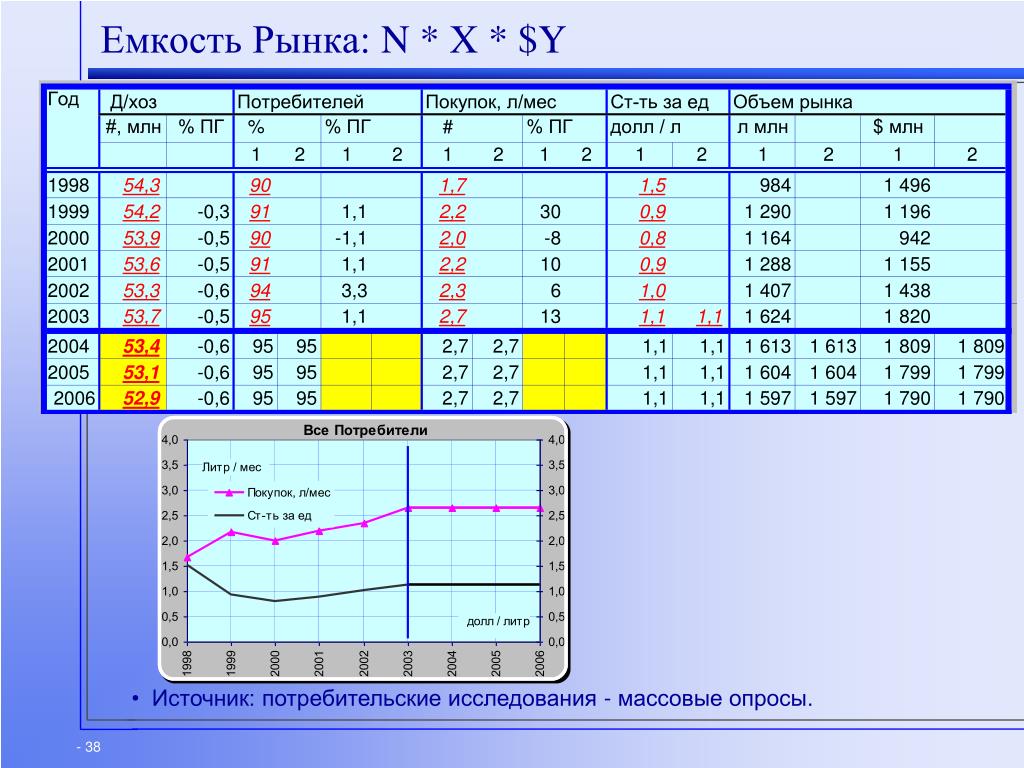The image size is (1024, 768).
Task: Open the underlined red value 54,3
Action: (142, 185)
